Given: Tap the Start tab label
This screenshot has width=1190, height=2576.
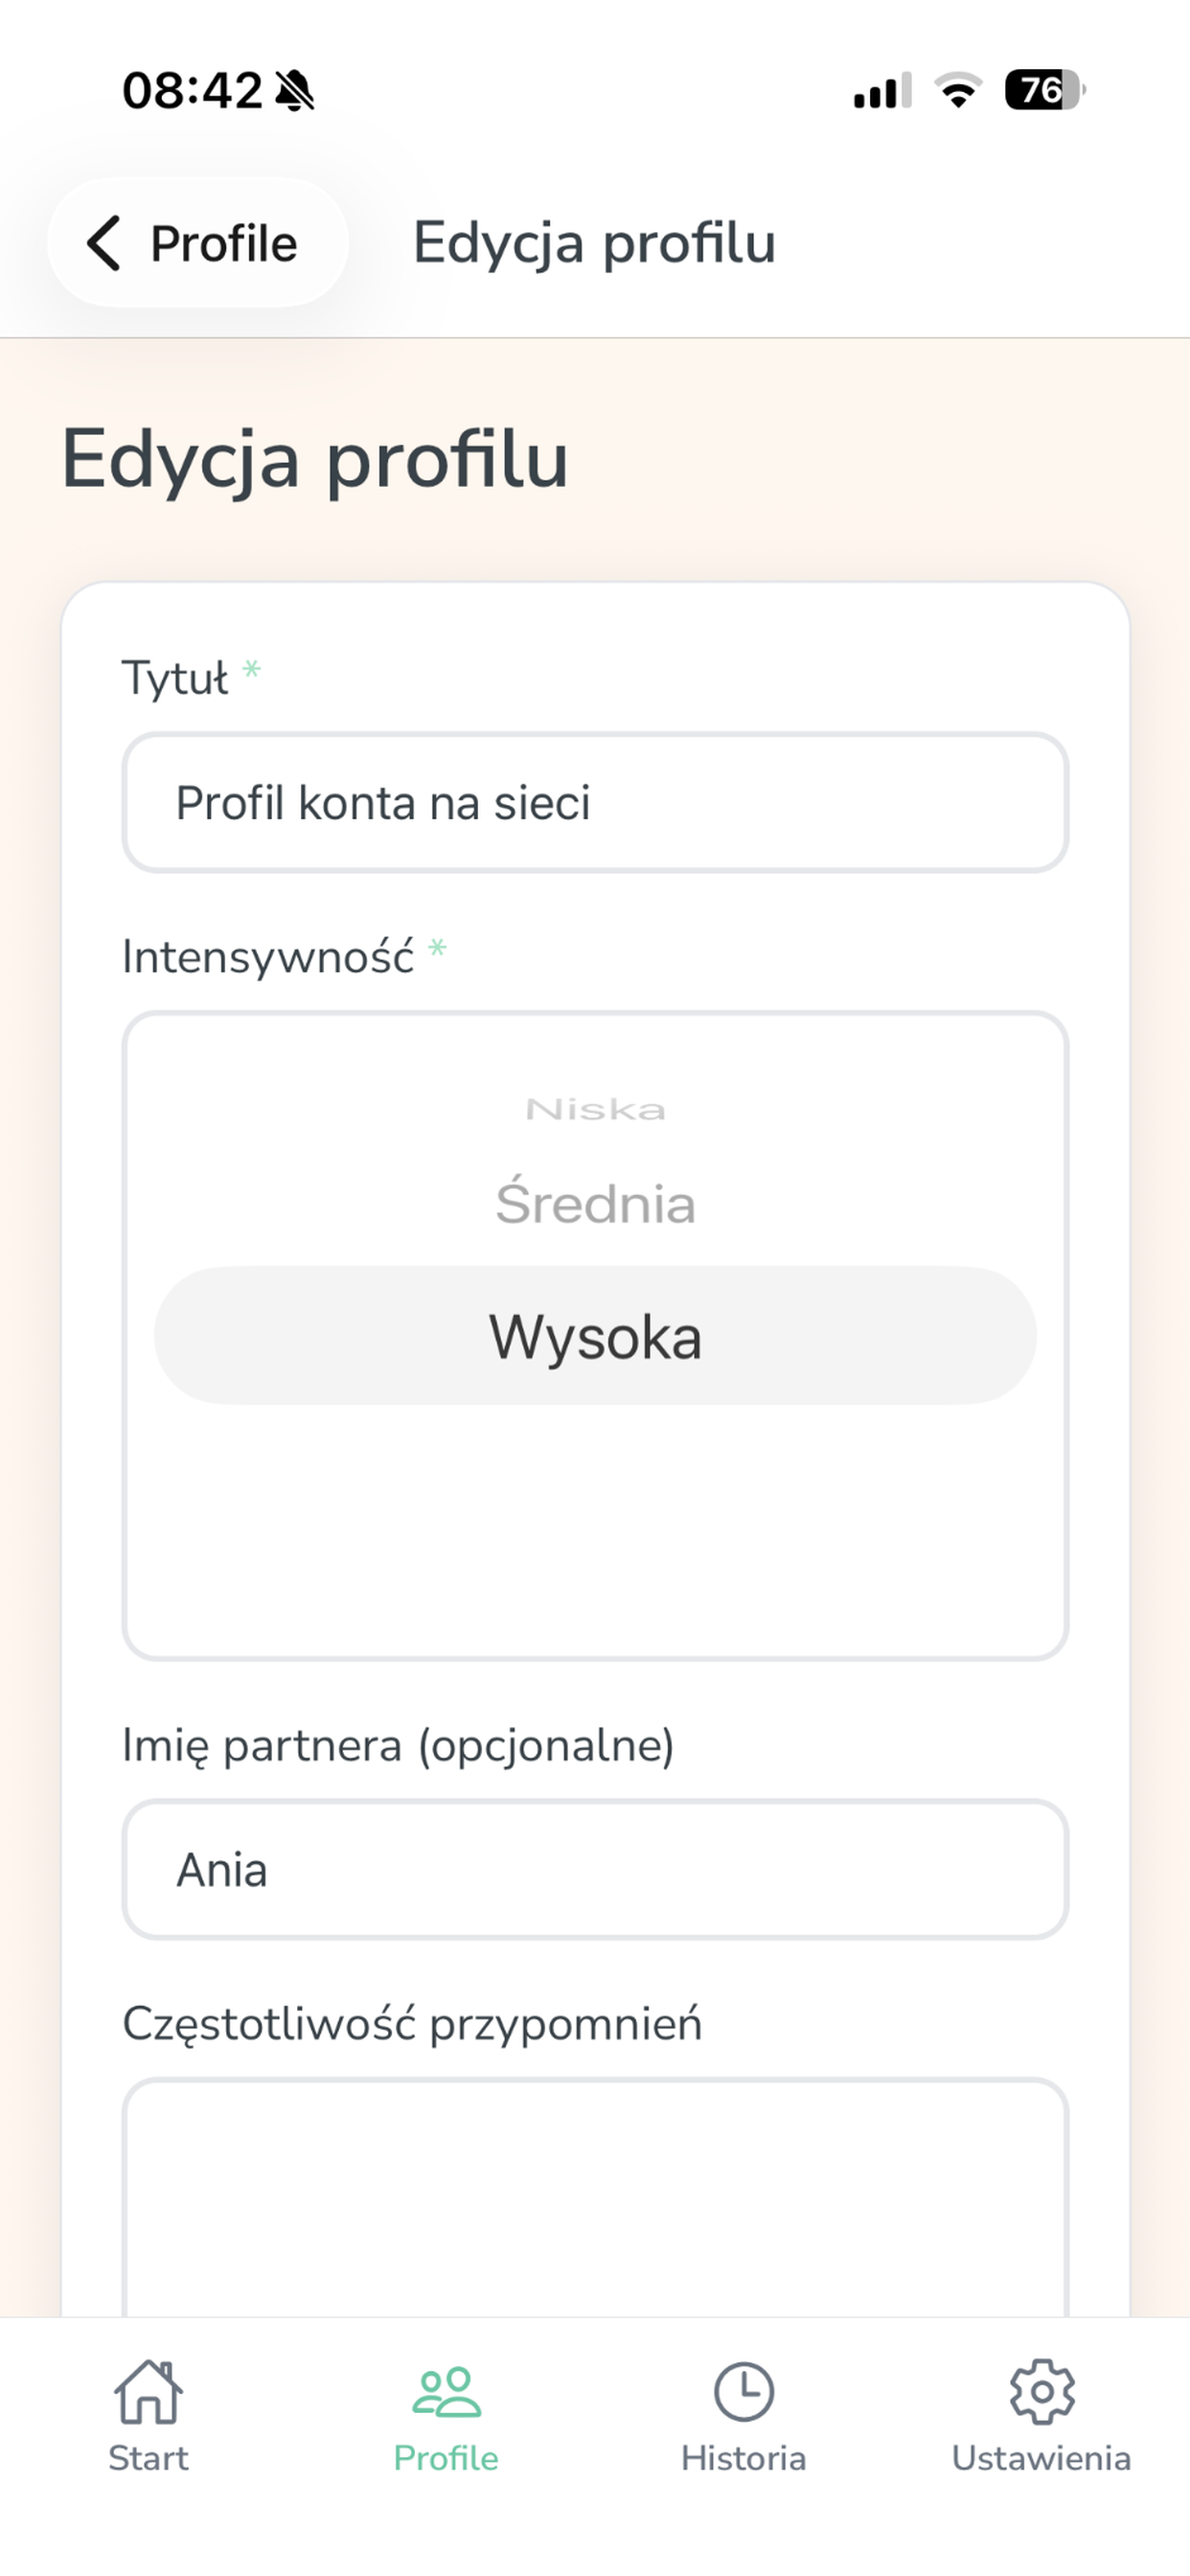Looking at the screenshot, I should 148,2458.
